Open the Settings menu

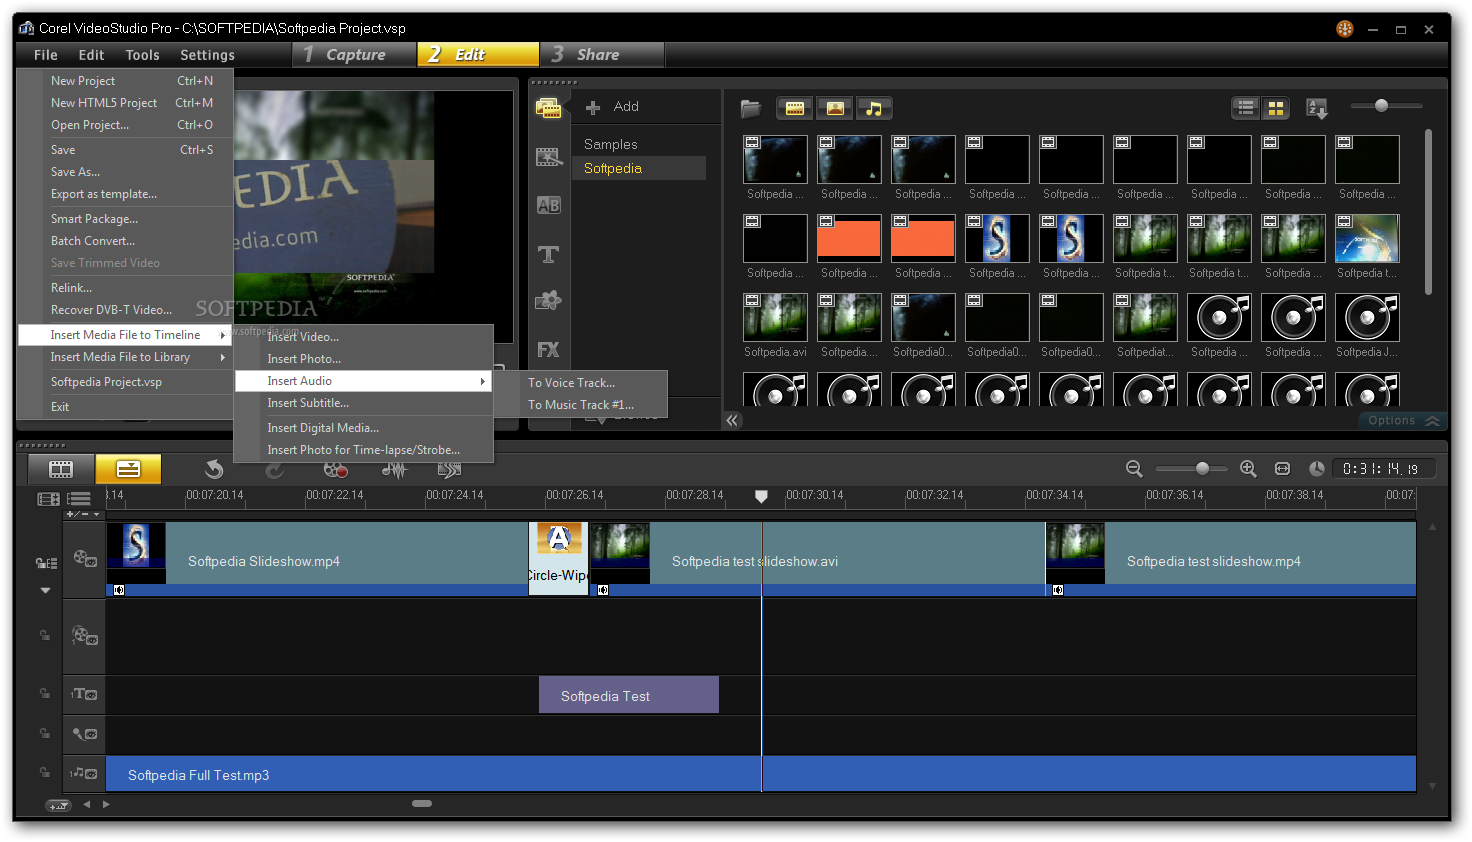[207, 55]
